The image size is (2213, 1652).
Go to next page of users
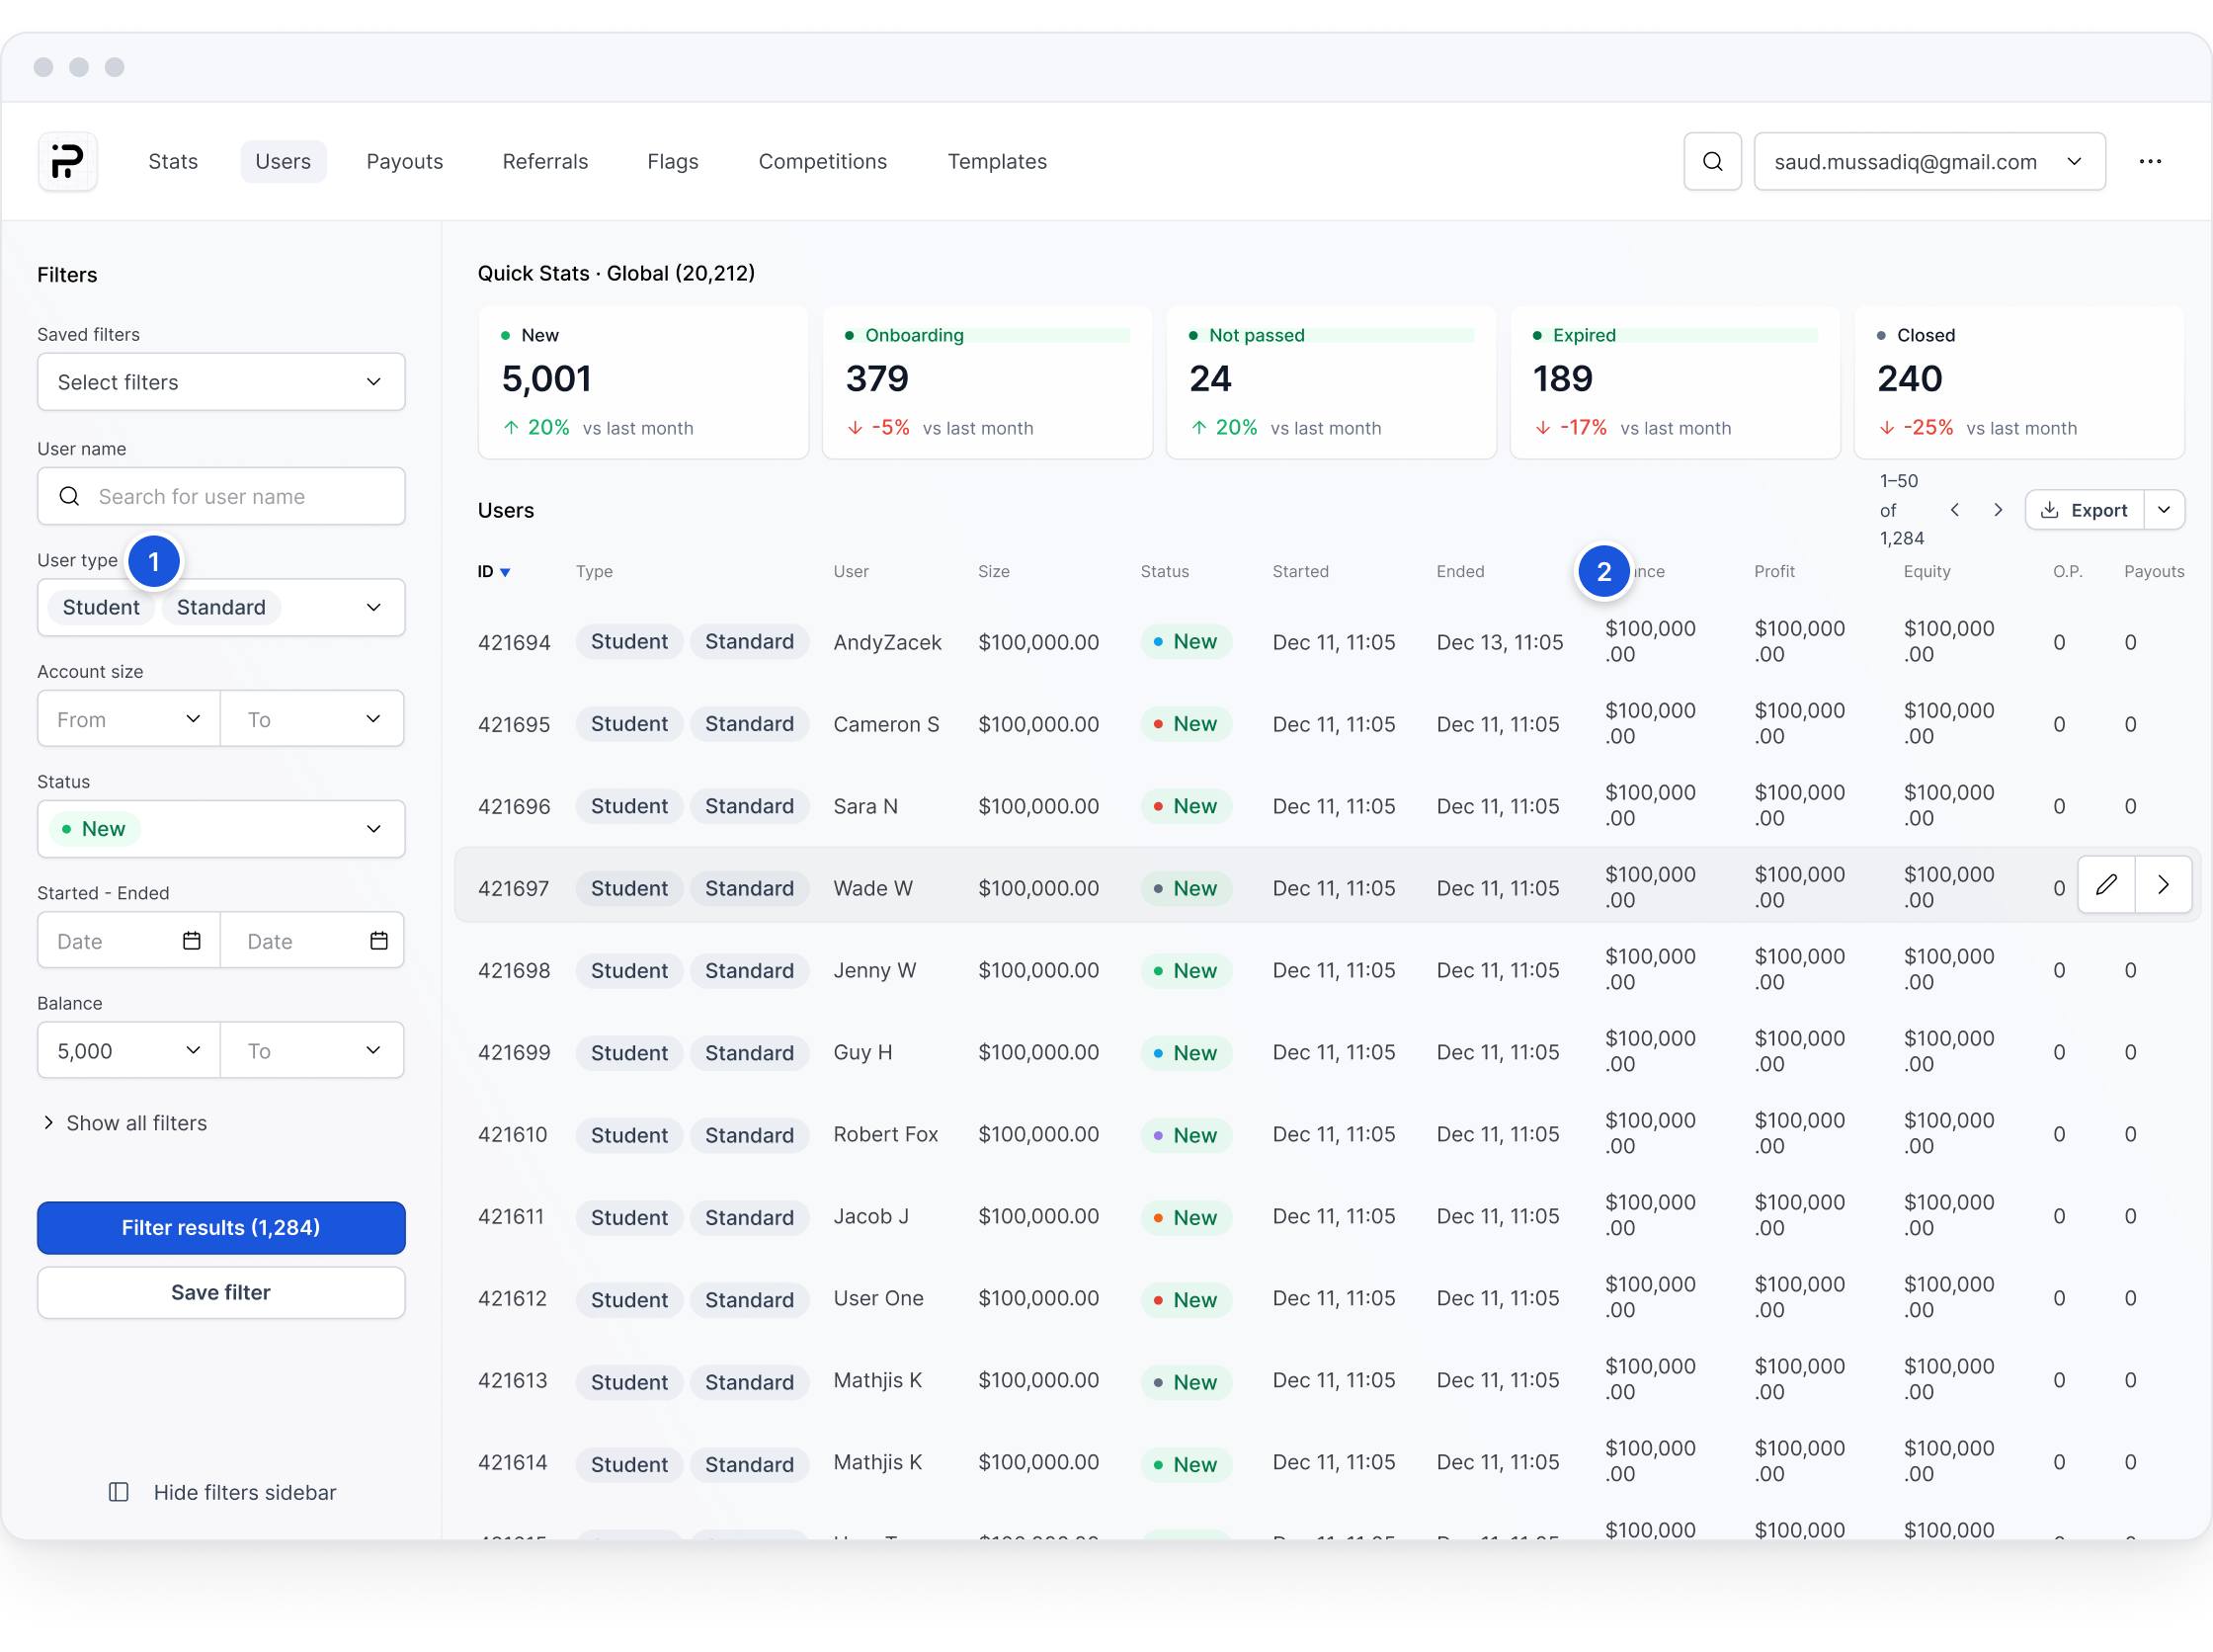coord(1997,510)
